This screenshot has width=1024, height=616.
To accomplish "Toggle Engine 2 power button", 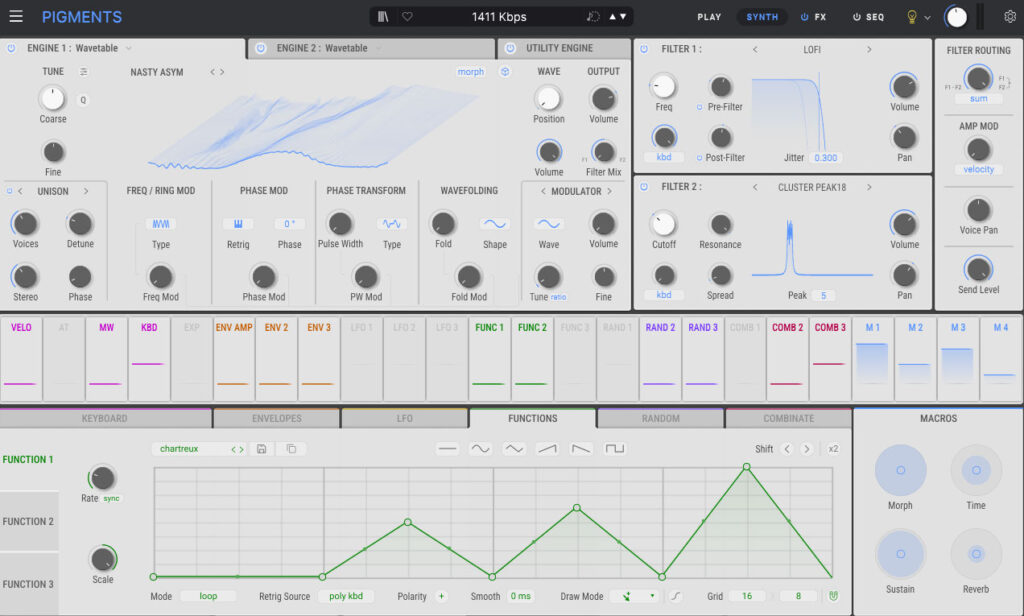I will pos(261,48).
